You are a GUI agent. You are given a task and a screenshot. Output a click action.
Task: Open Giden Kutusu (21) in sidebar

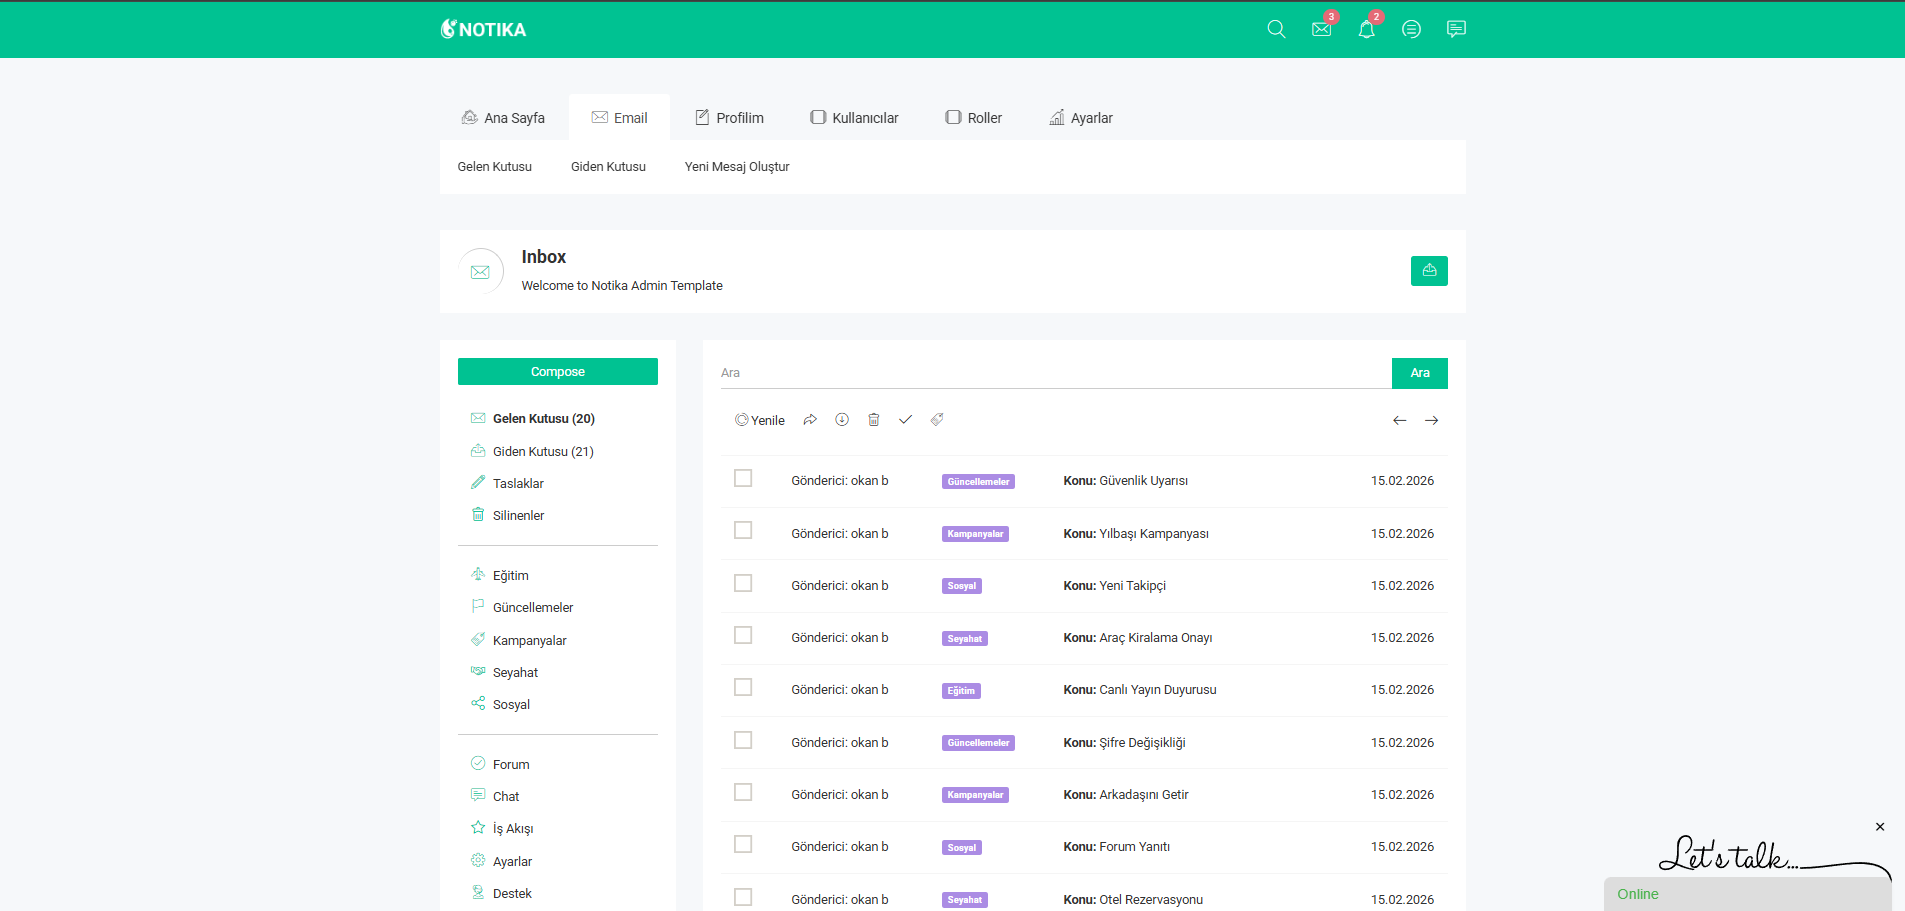tap(543, 452)
